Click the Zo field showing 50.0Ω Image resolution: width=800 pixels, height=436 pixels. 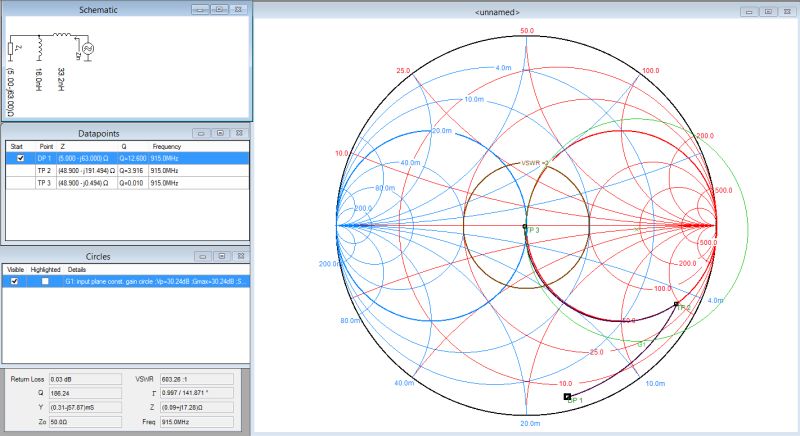pyautogui.click(x=85, y=422)
